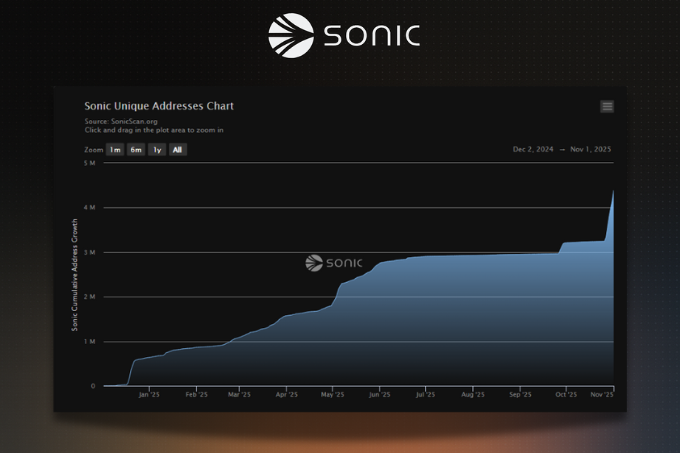Viewport: 680px width, 453px height.
Task: Click the Jun '25 x-axis label
Action: point(379,394)
